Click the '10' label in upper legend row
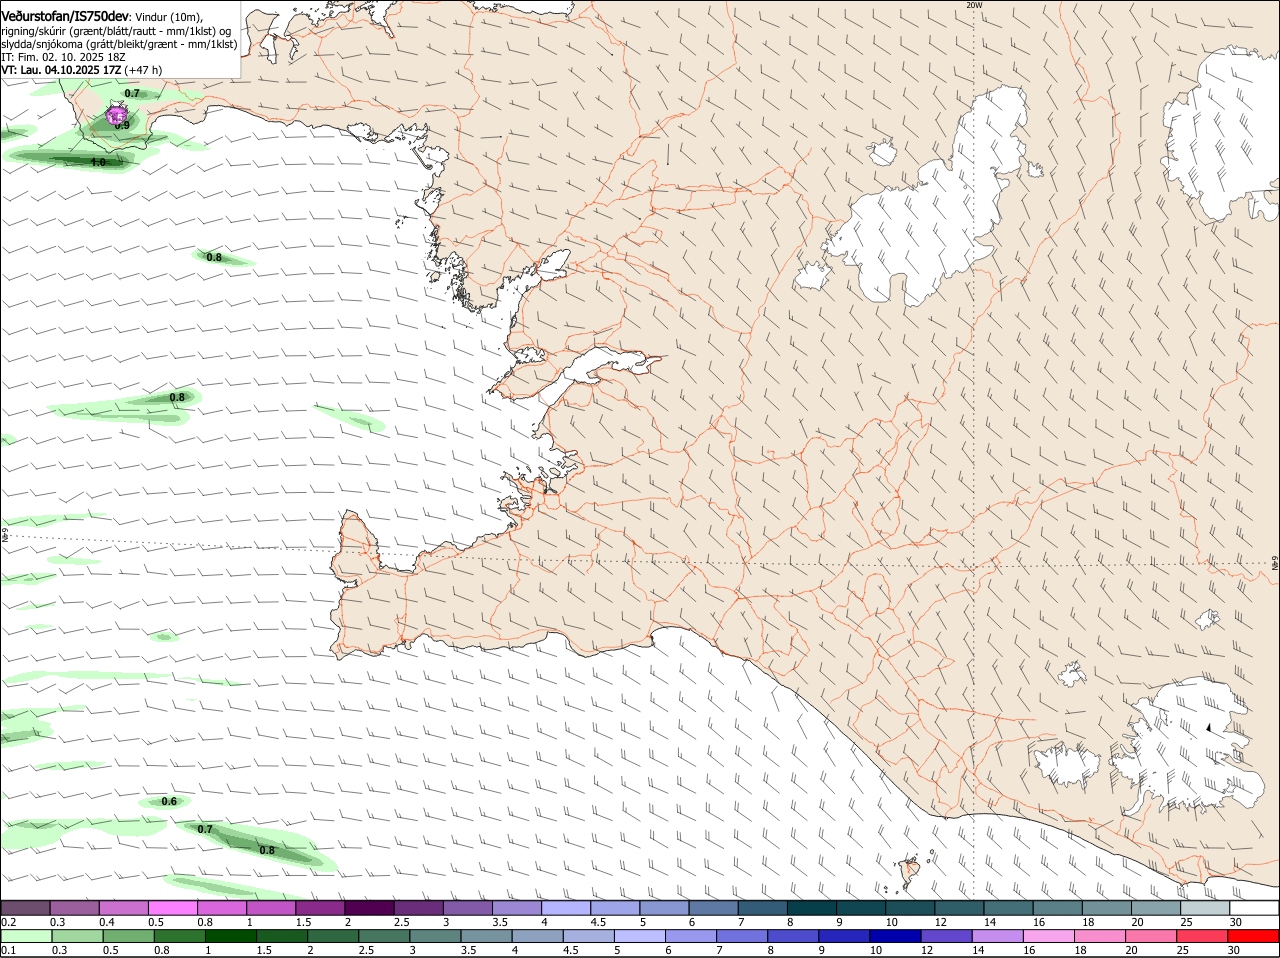Image resolution: width=1280 pixels, height=958 pixels. pyautogui.click(x=891, y=921)
